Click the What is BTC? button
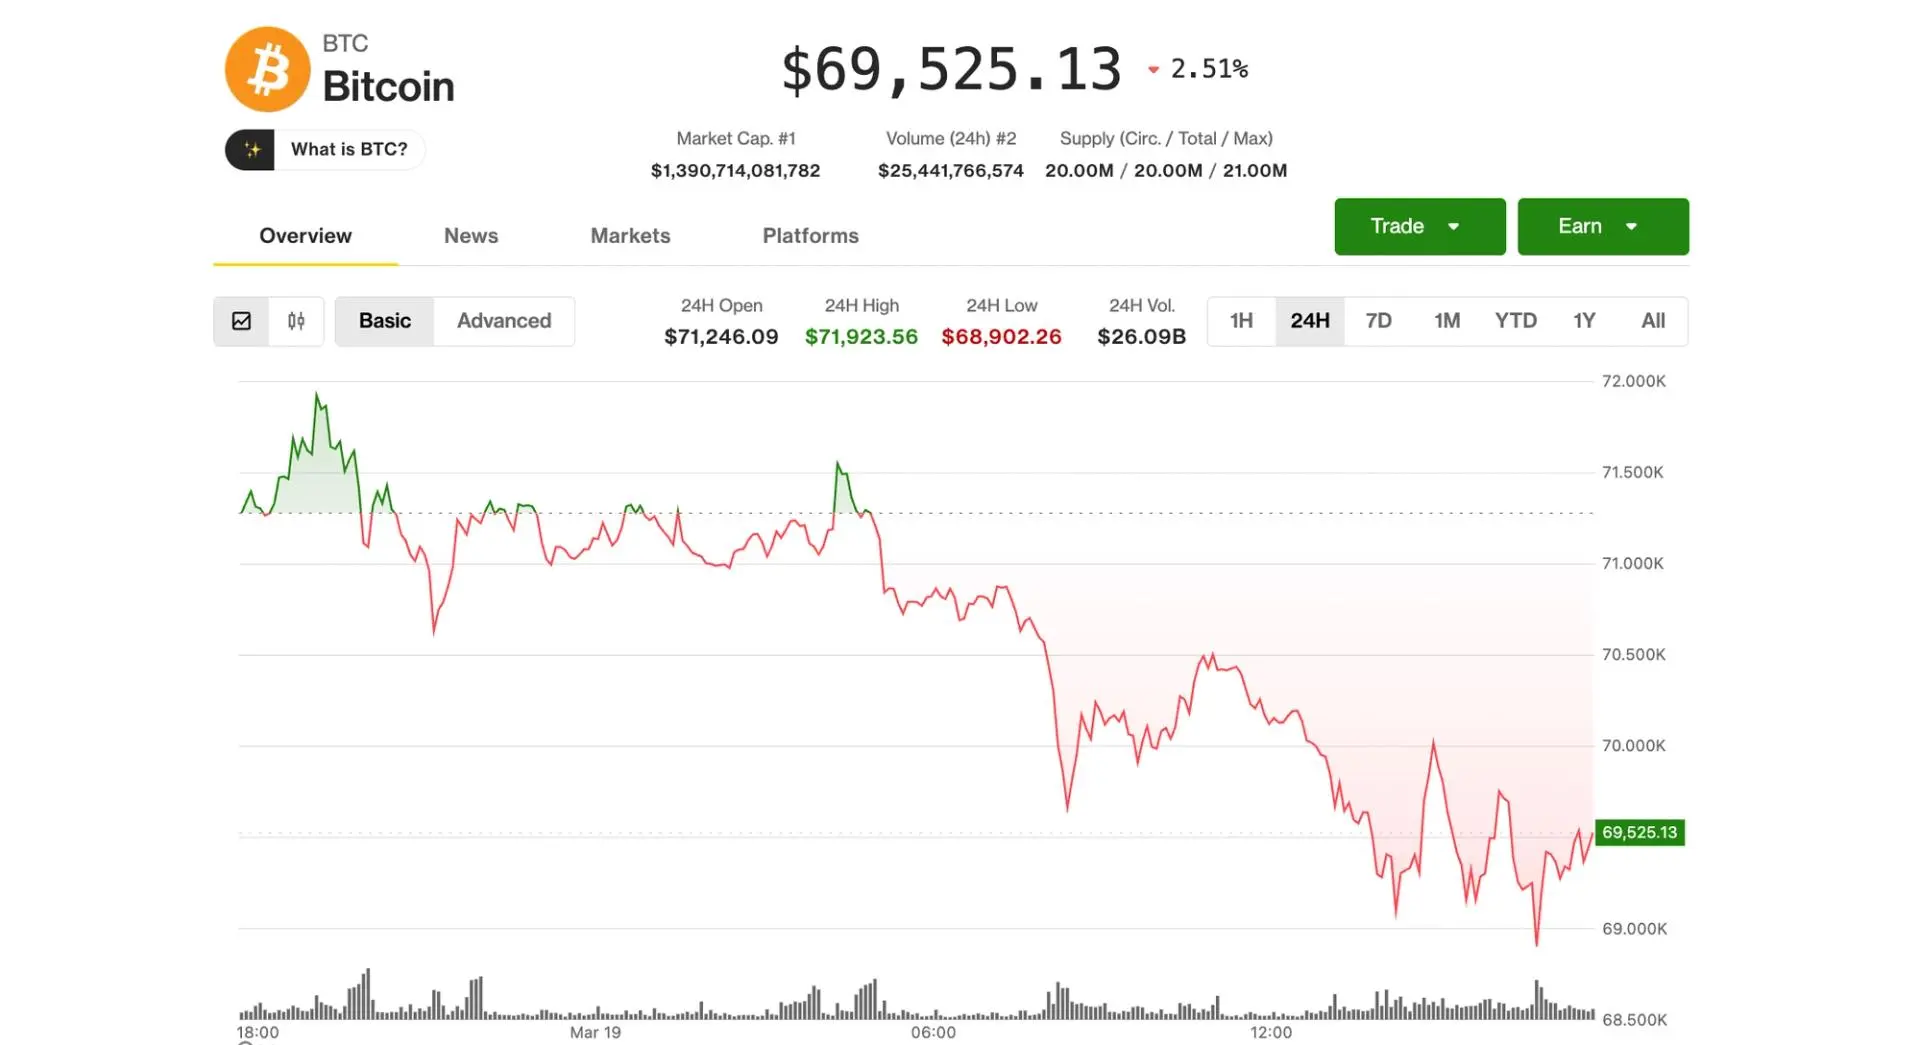 (349, 150)
